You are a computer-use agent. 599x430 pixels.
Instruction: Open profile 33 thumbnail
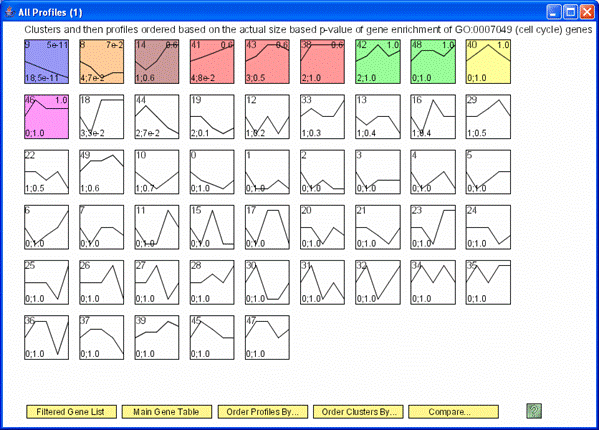click(322, 117)
